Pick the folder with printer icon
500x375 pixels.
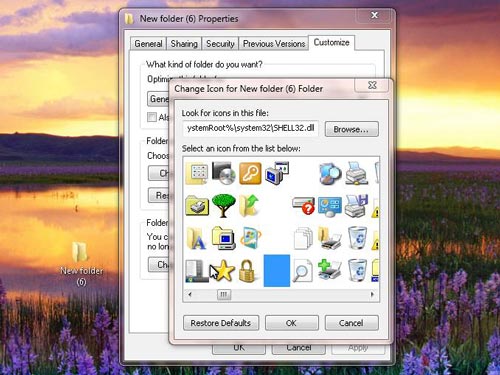[330, 238]
